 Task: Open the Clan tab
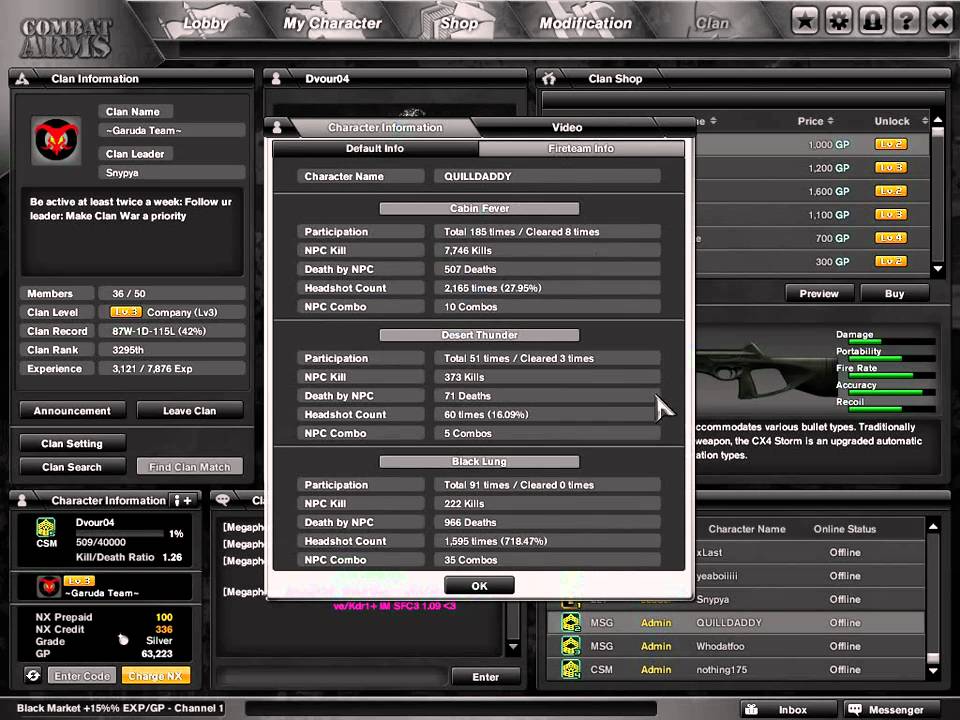pyautogui.click(x=713, y=23)
